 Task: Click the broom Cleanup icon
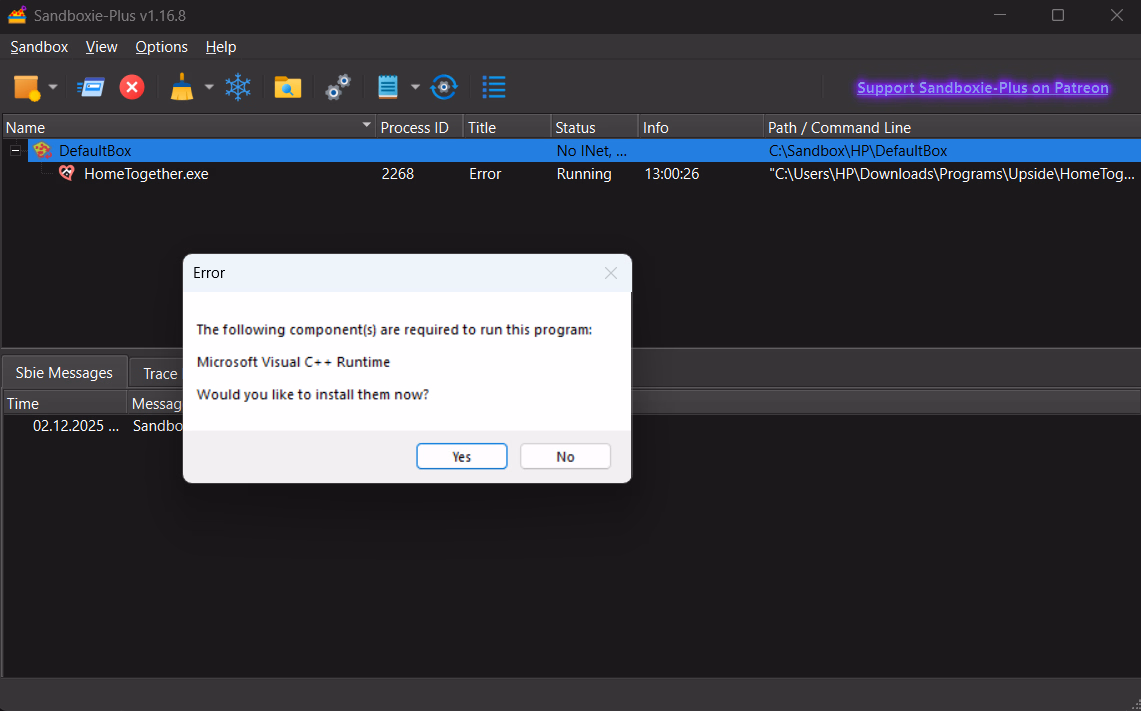pos(181,88)
